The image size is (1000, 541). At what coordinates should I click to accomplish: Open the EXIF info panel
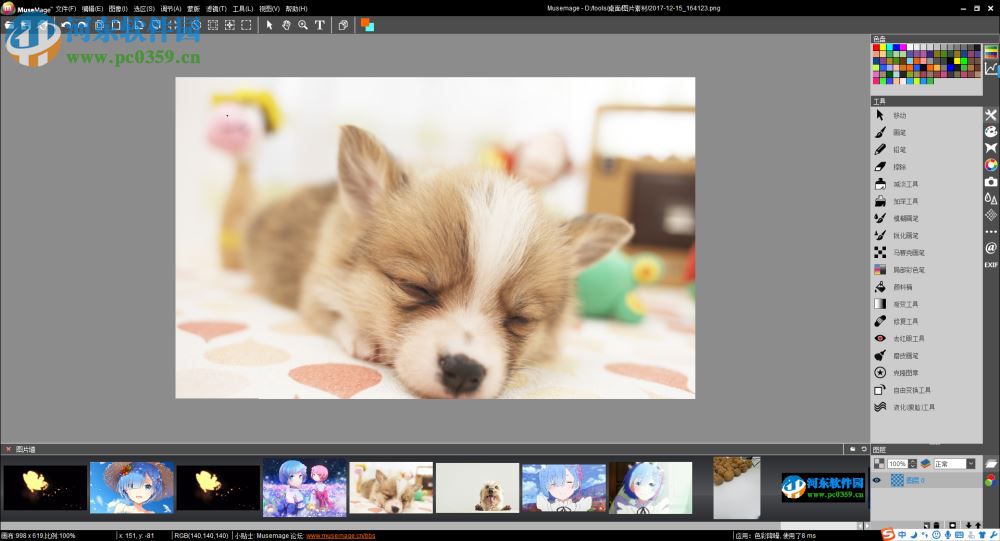point(991,265)
